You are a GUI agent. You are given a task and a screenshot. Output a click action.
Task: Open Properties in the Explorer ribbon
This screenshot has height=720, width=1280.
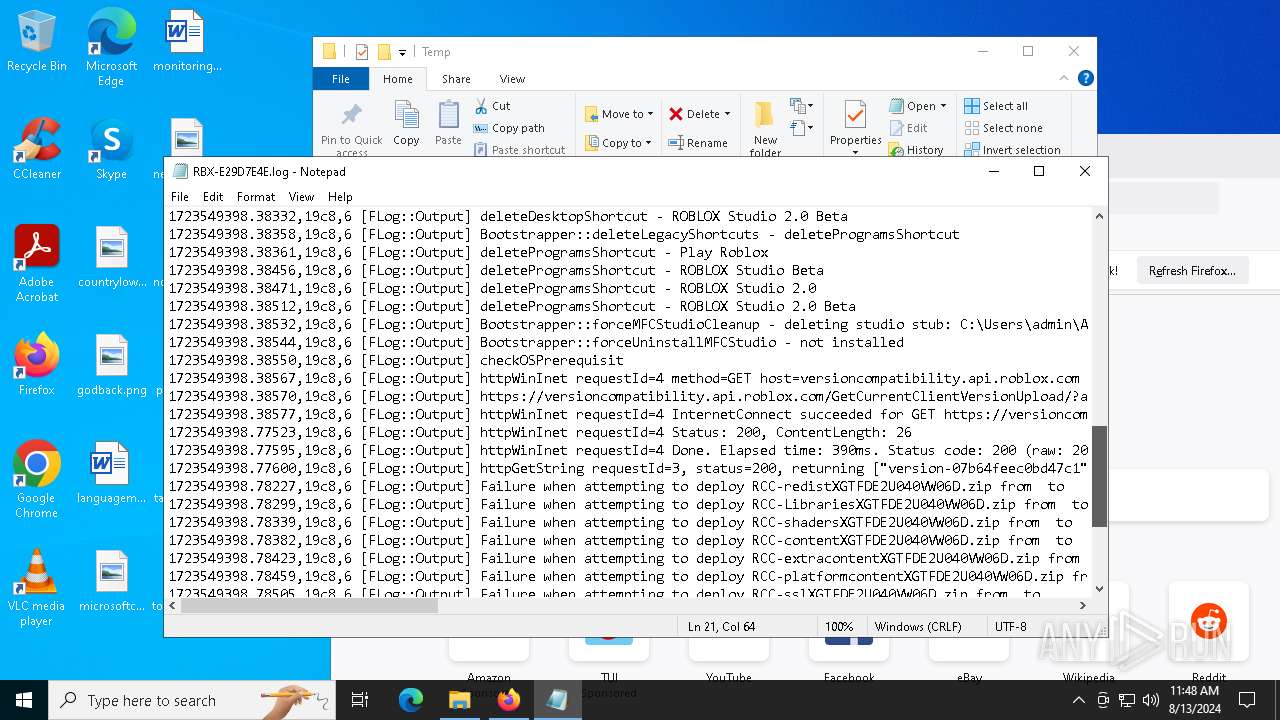point(855,126)
